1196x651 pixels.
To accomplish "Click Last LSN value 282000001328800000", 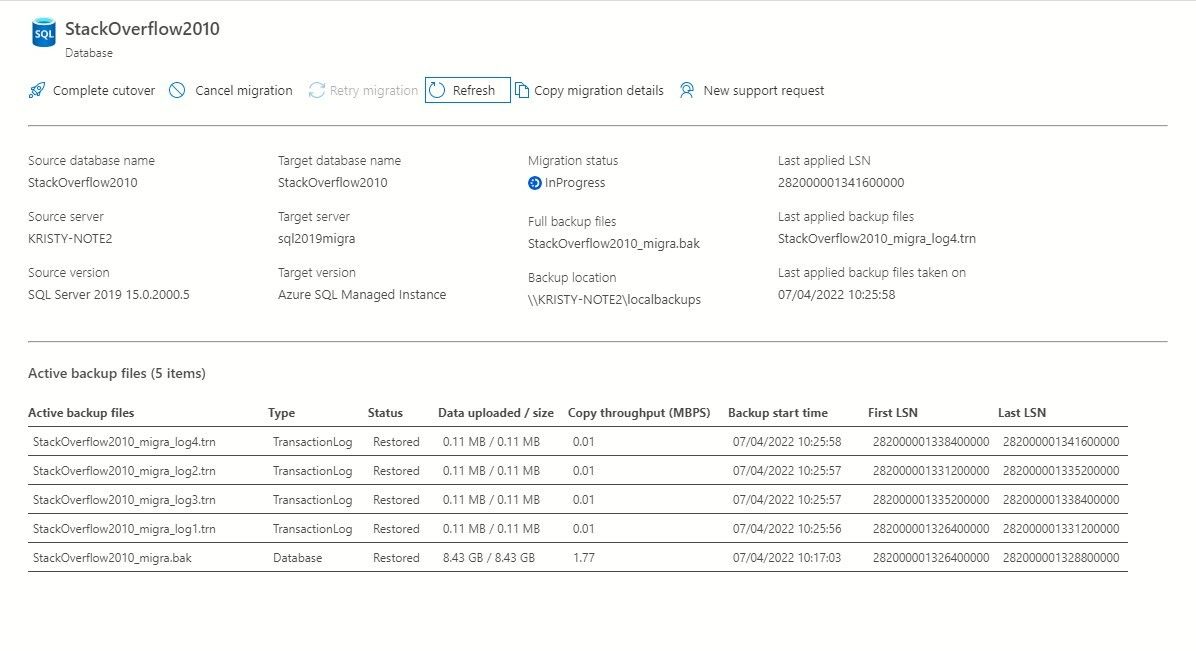I will point(1061,558).
